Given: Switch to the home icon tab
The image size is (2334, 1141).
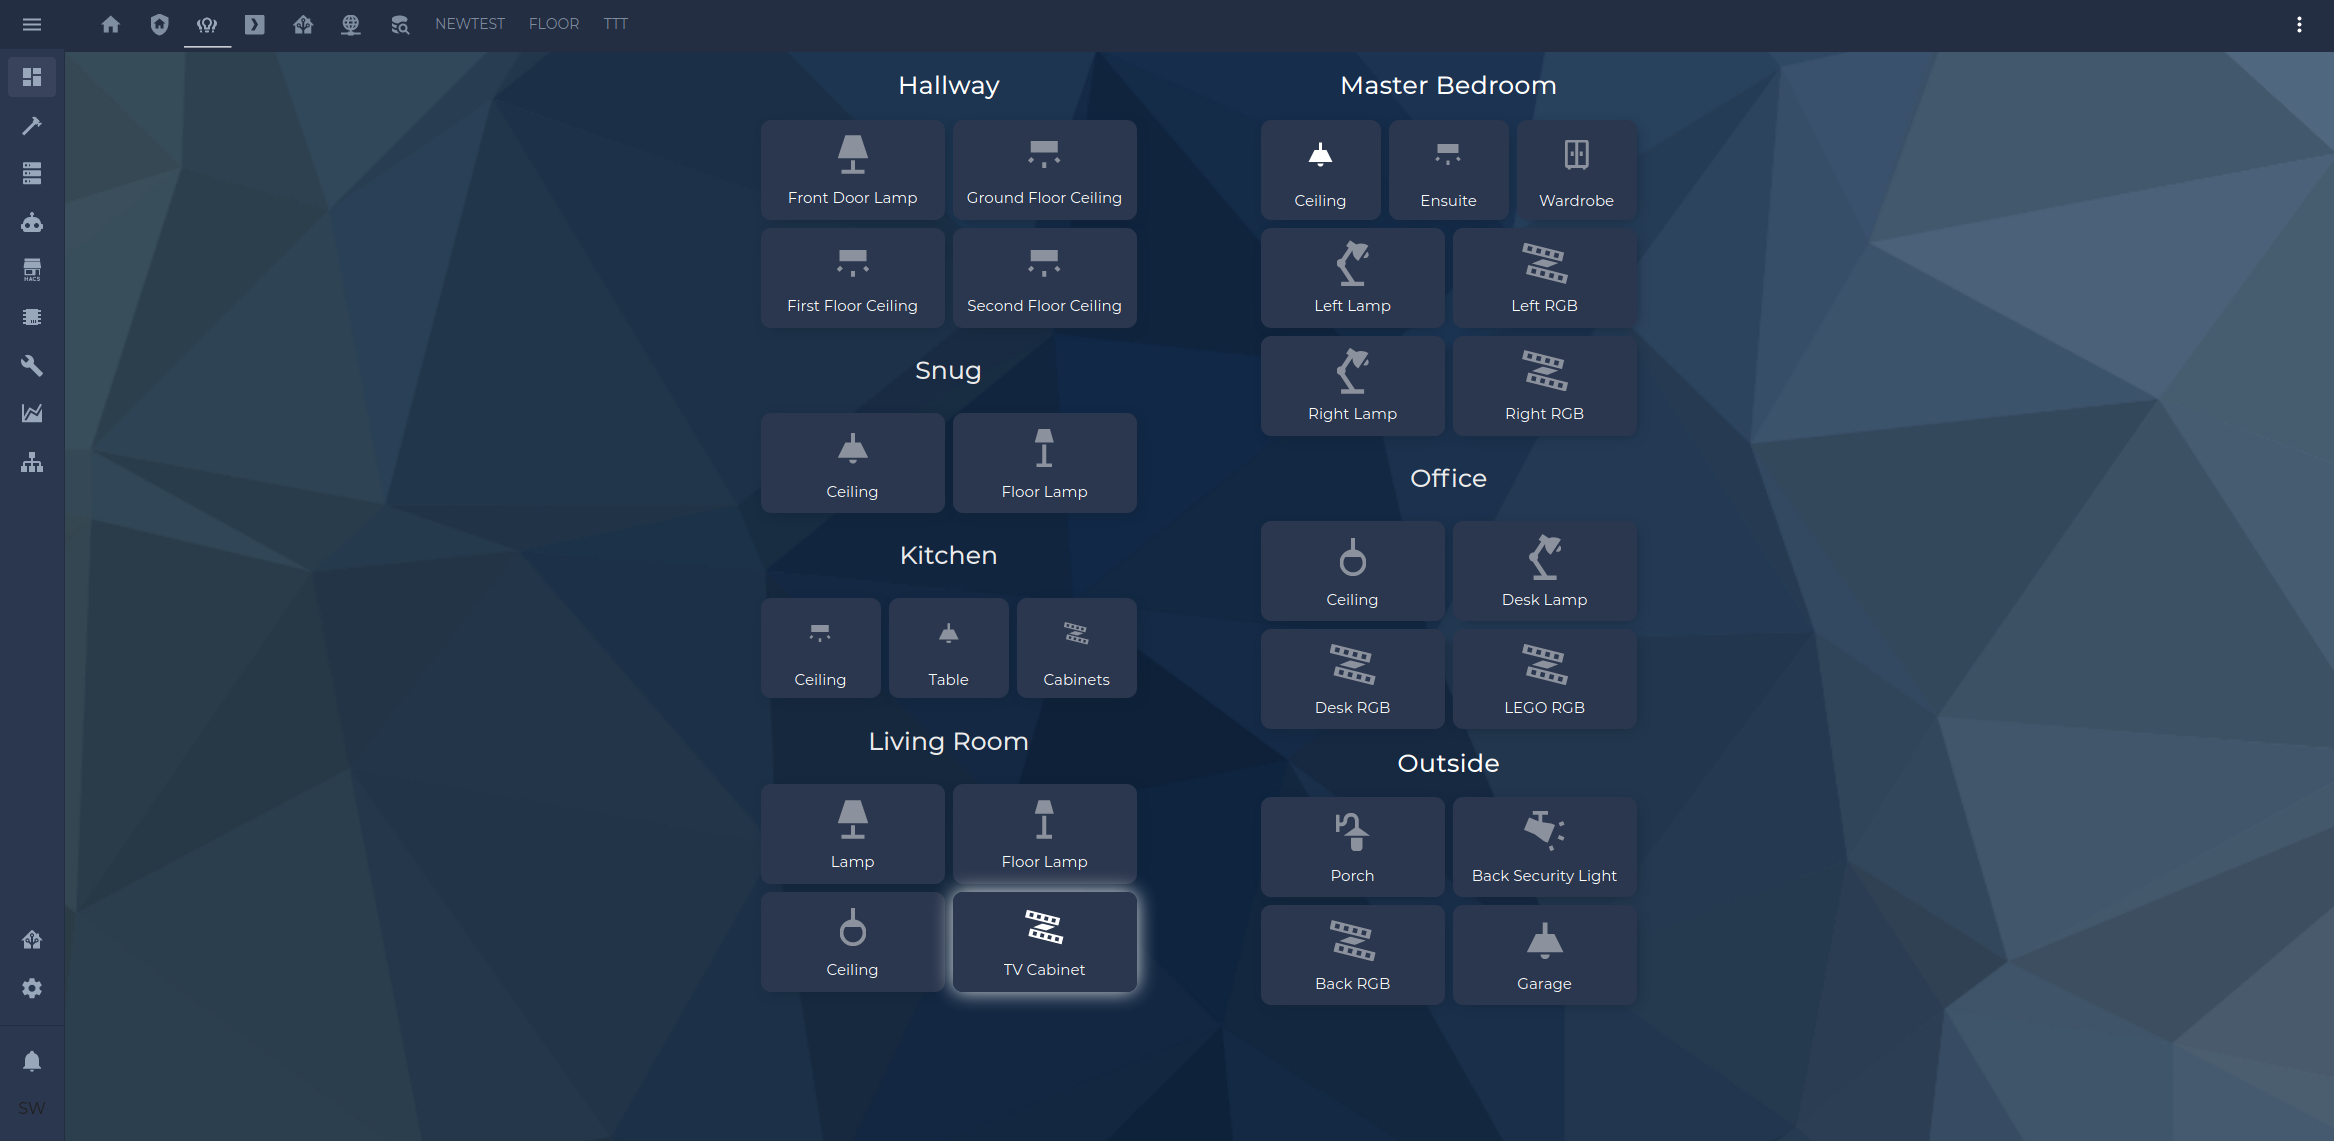Looking at the screenshot, I should [x=111, y=24].
